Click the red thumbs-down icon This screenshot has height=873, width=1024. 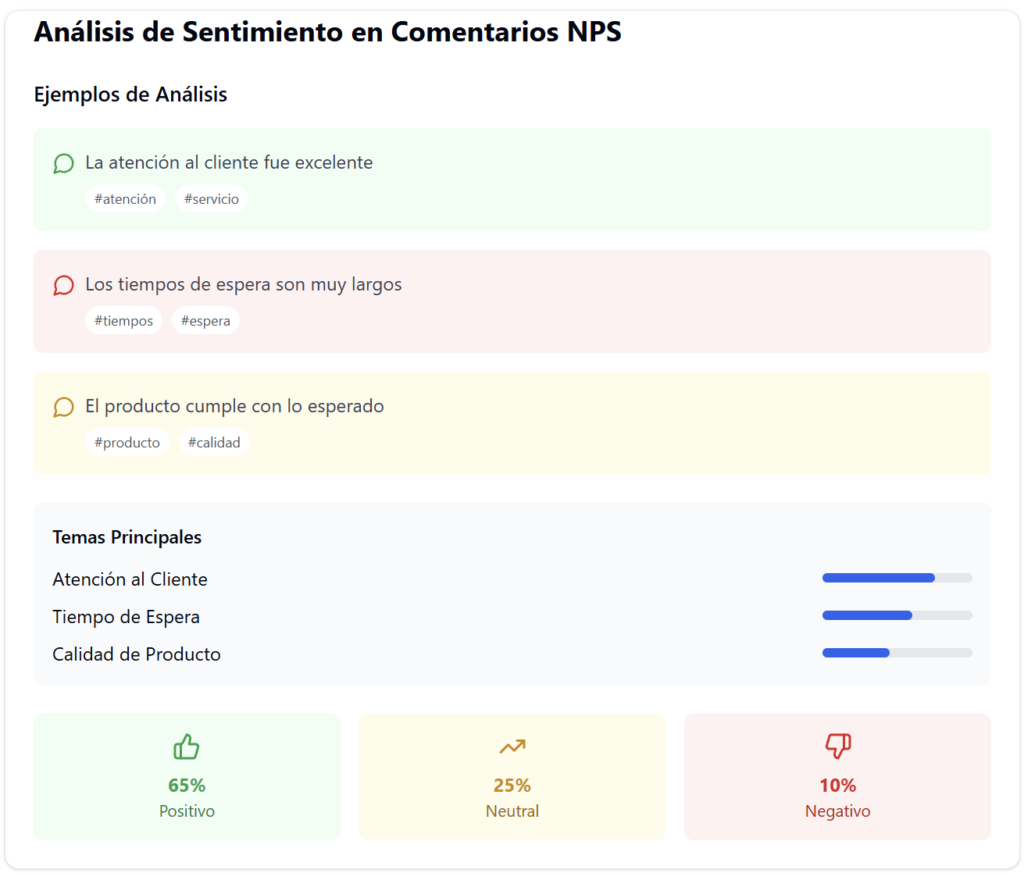(x=837, y=747)
